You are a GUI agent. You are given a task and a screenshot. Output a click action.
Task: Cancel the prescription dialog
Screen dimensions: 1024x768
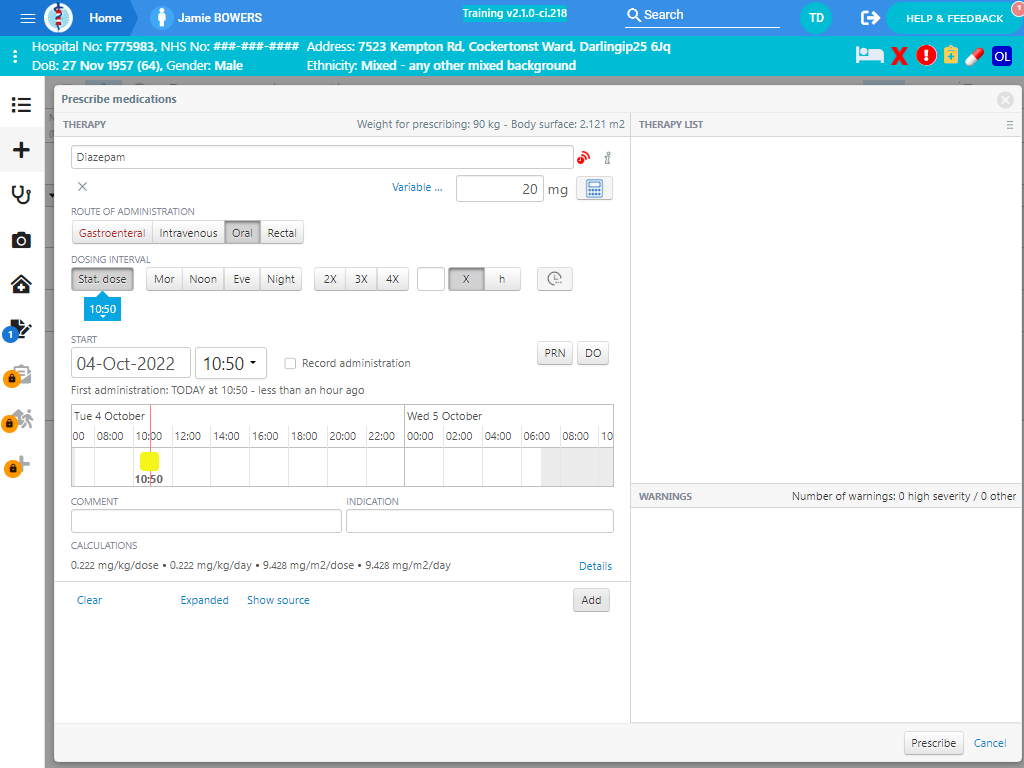pyautogui.click(x=989, y=743)
